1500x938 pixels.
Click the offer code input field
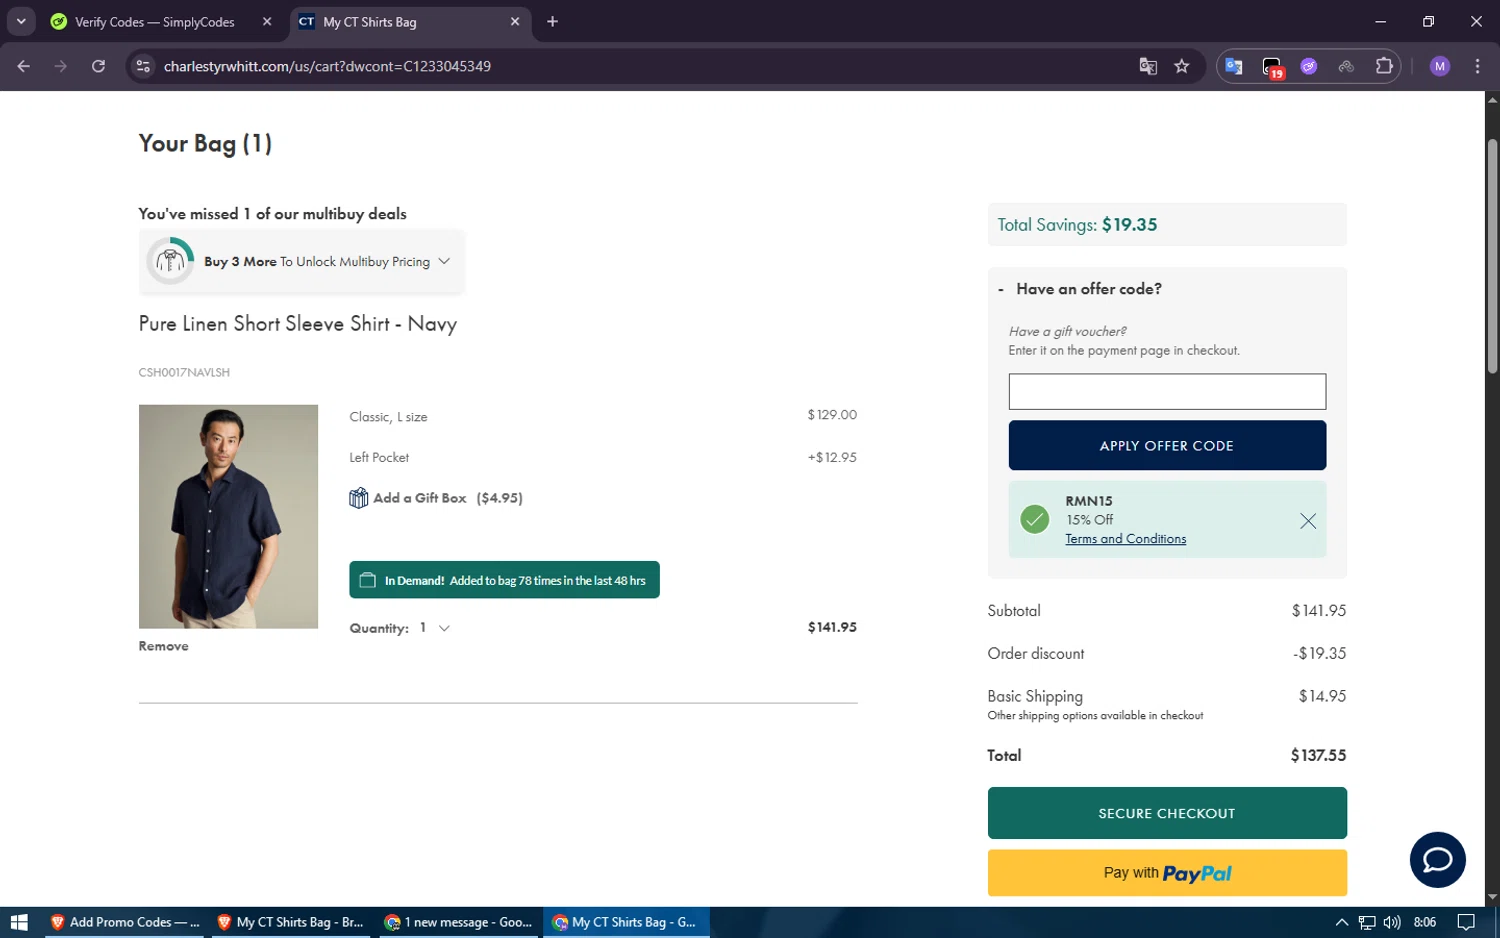[x=1167, y=391]
